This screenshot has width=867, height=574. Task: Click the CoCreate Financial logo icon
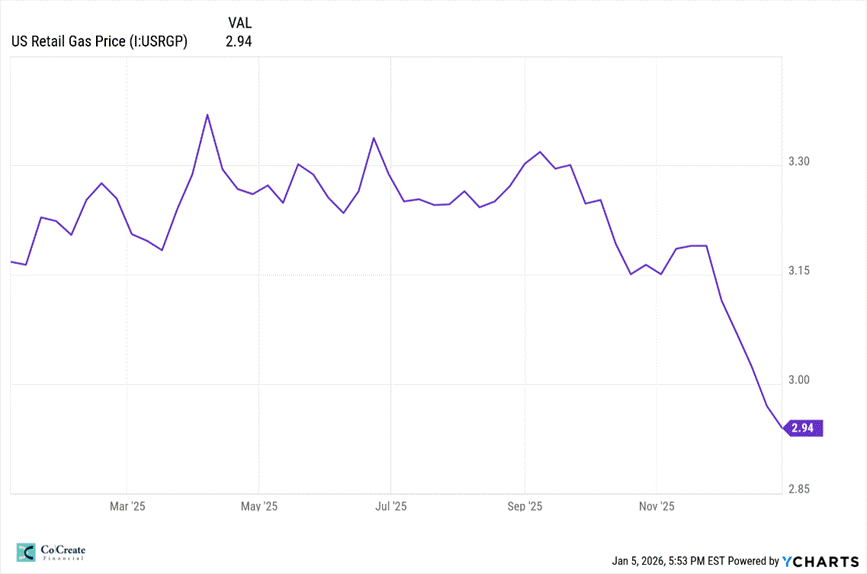coord(26,552)
